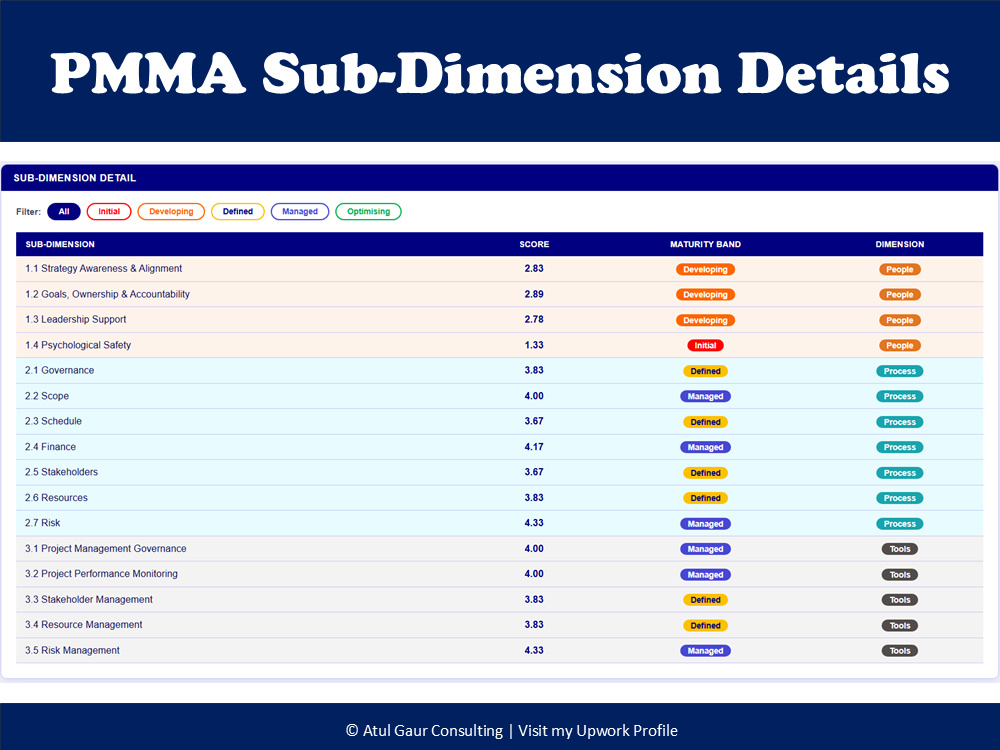This screenshot has height=750, width=1000.
Task: Click People tag in Goals, Ownership row
Action: click(900, 295)
